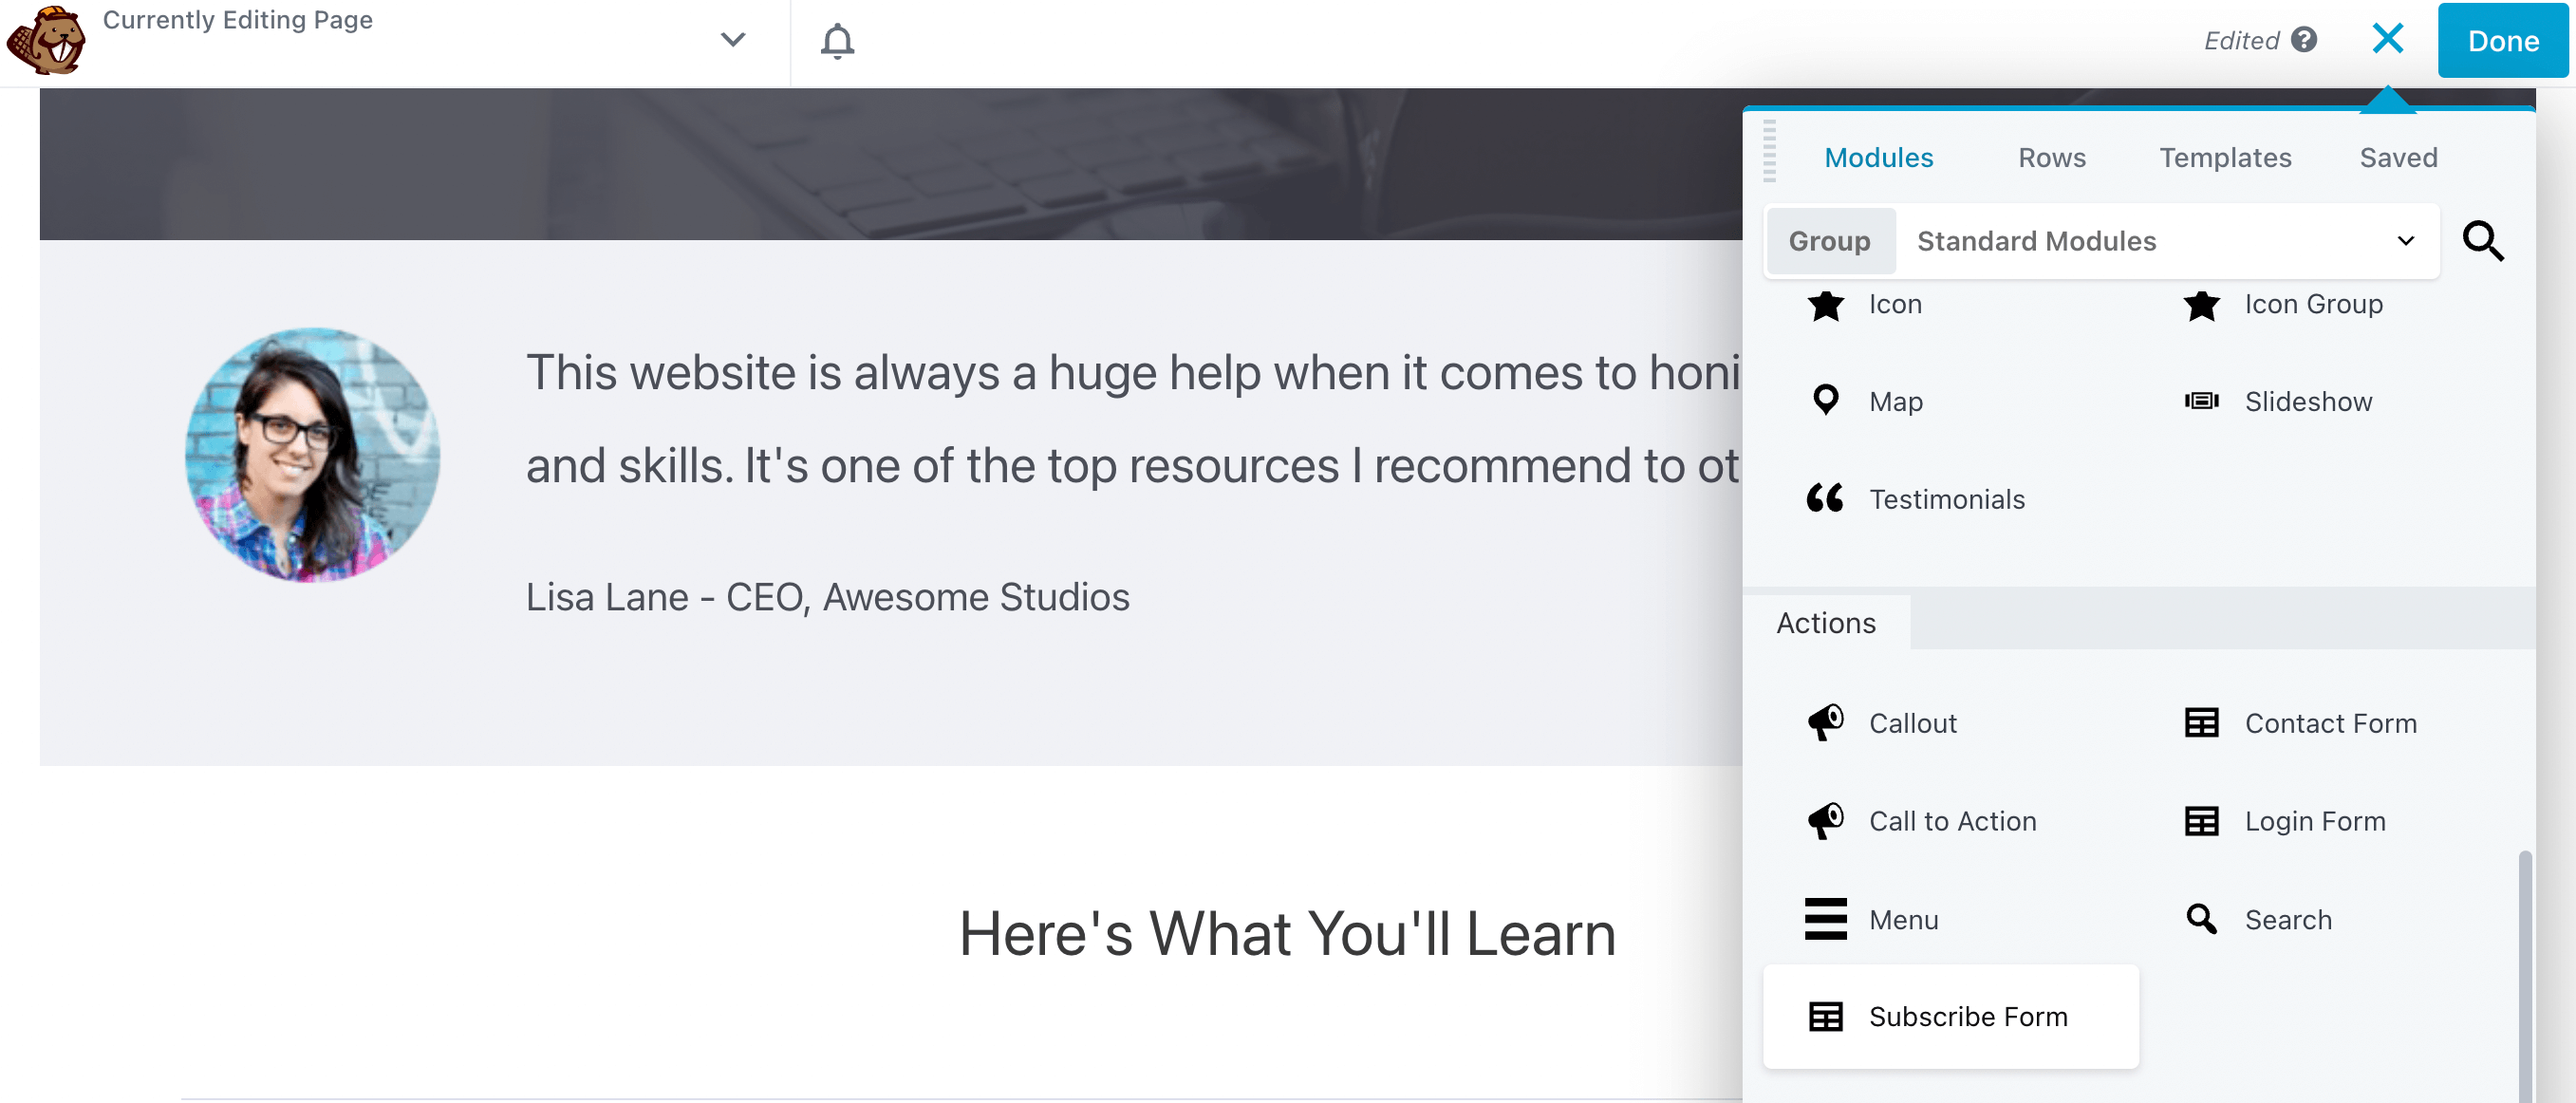
Task: Select the Slideshow module icon
Action: 2201,401
